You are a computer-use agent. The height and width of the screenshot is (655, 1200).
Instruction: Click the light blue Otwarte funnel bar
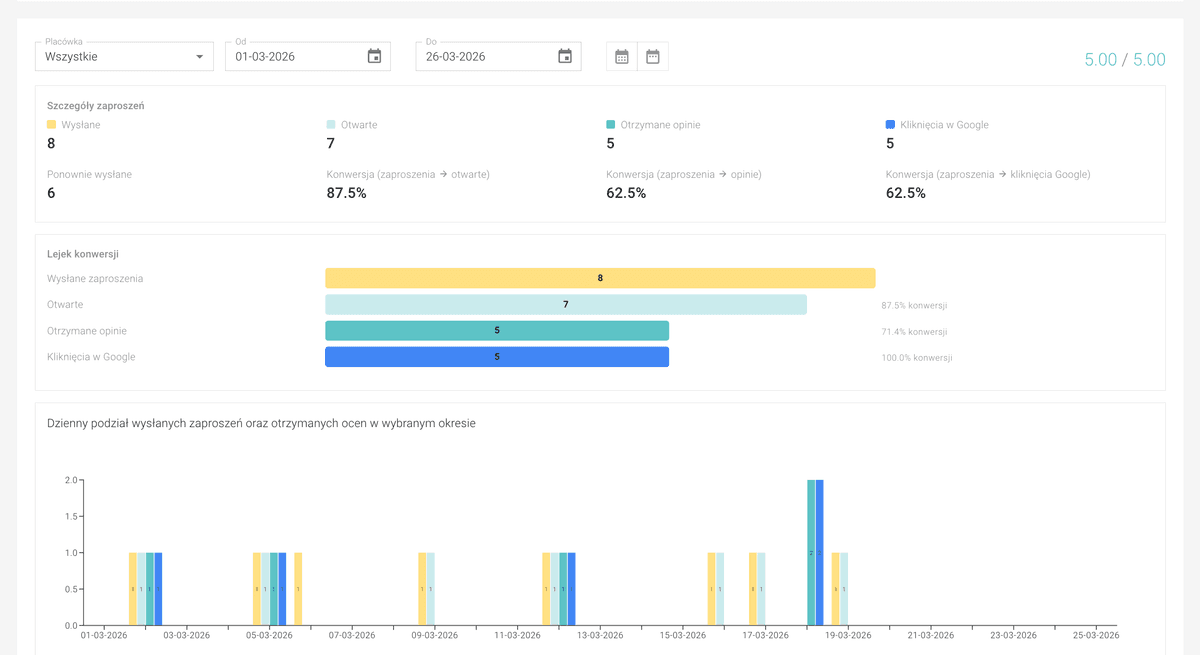click(565, 304)
